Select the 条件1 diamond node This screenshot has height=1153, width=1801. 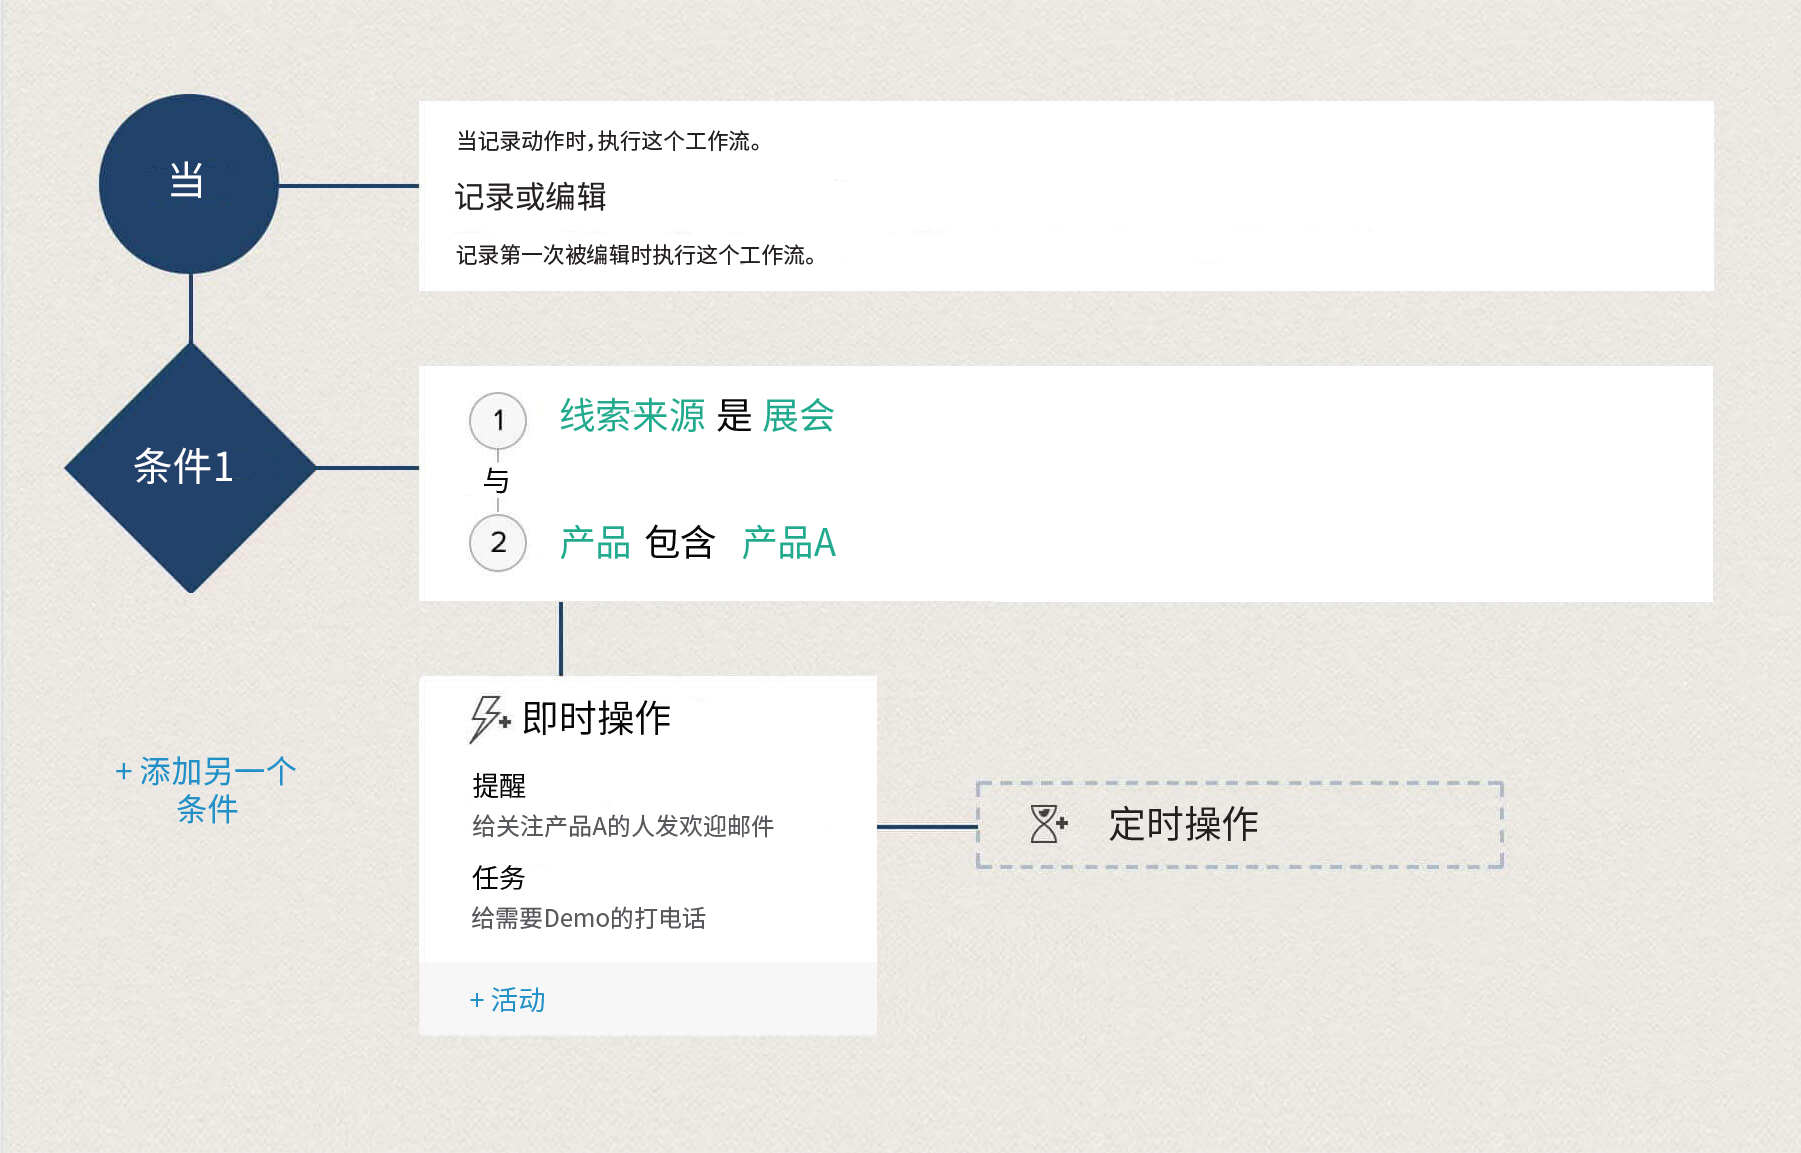click(189, 467)
